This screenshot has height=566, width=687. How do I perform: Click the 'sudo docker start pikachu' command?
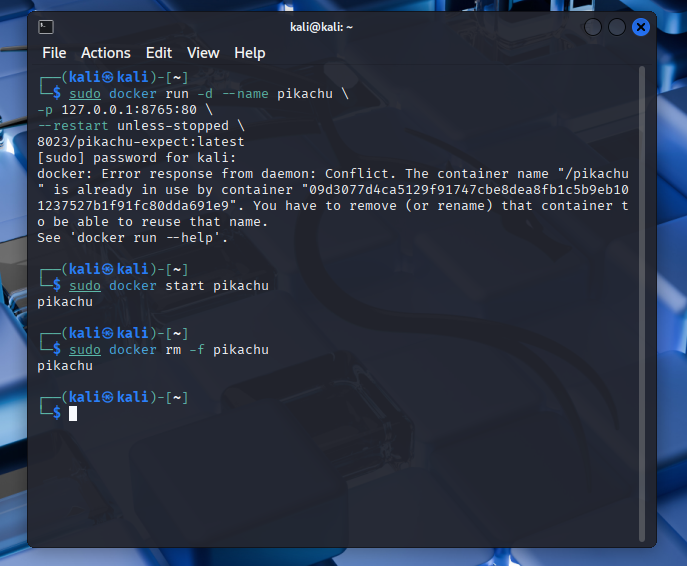[x=168, y=285]
